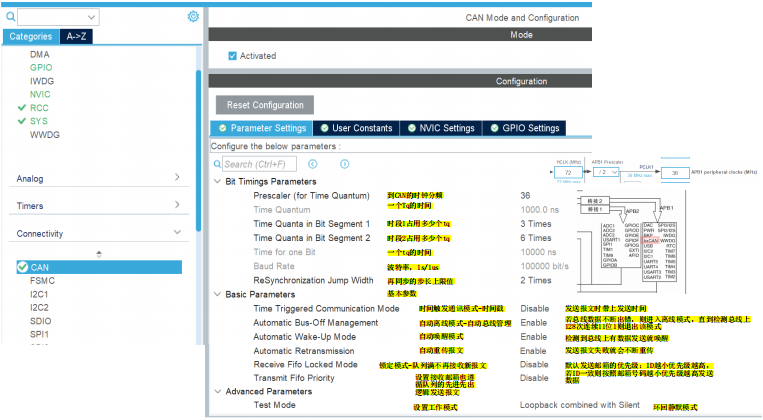Open the gear settings icon above categories

point(193,17)
